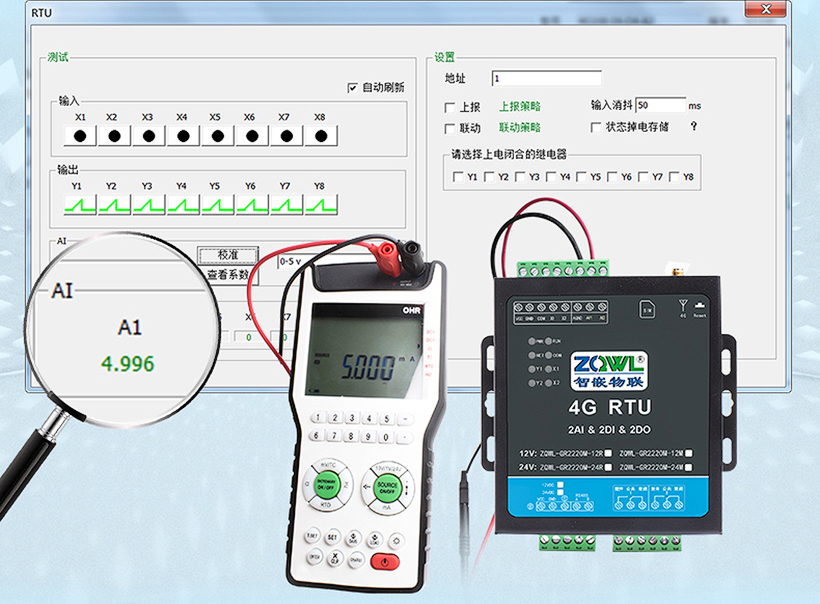
Task: Open the 上报策略 link
Action: pos(519,106)
